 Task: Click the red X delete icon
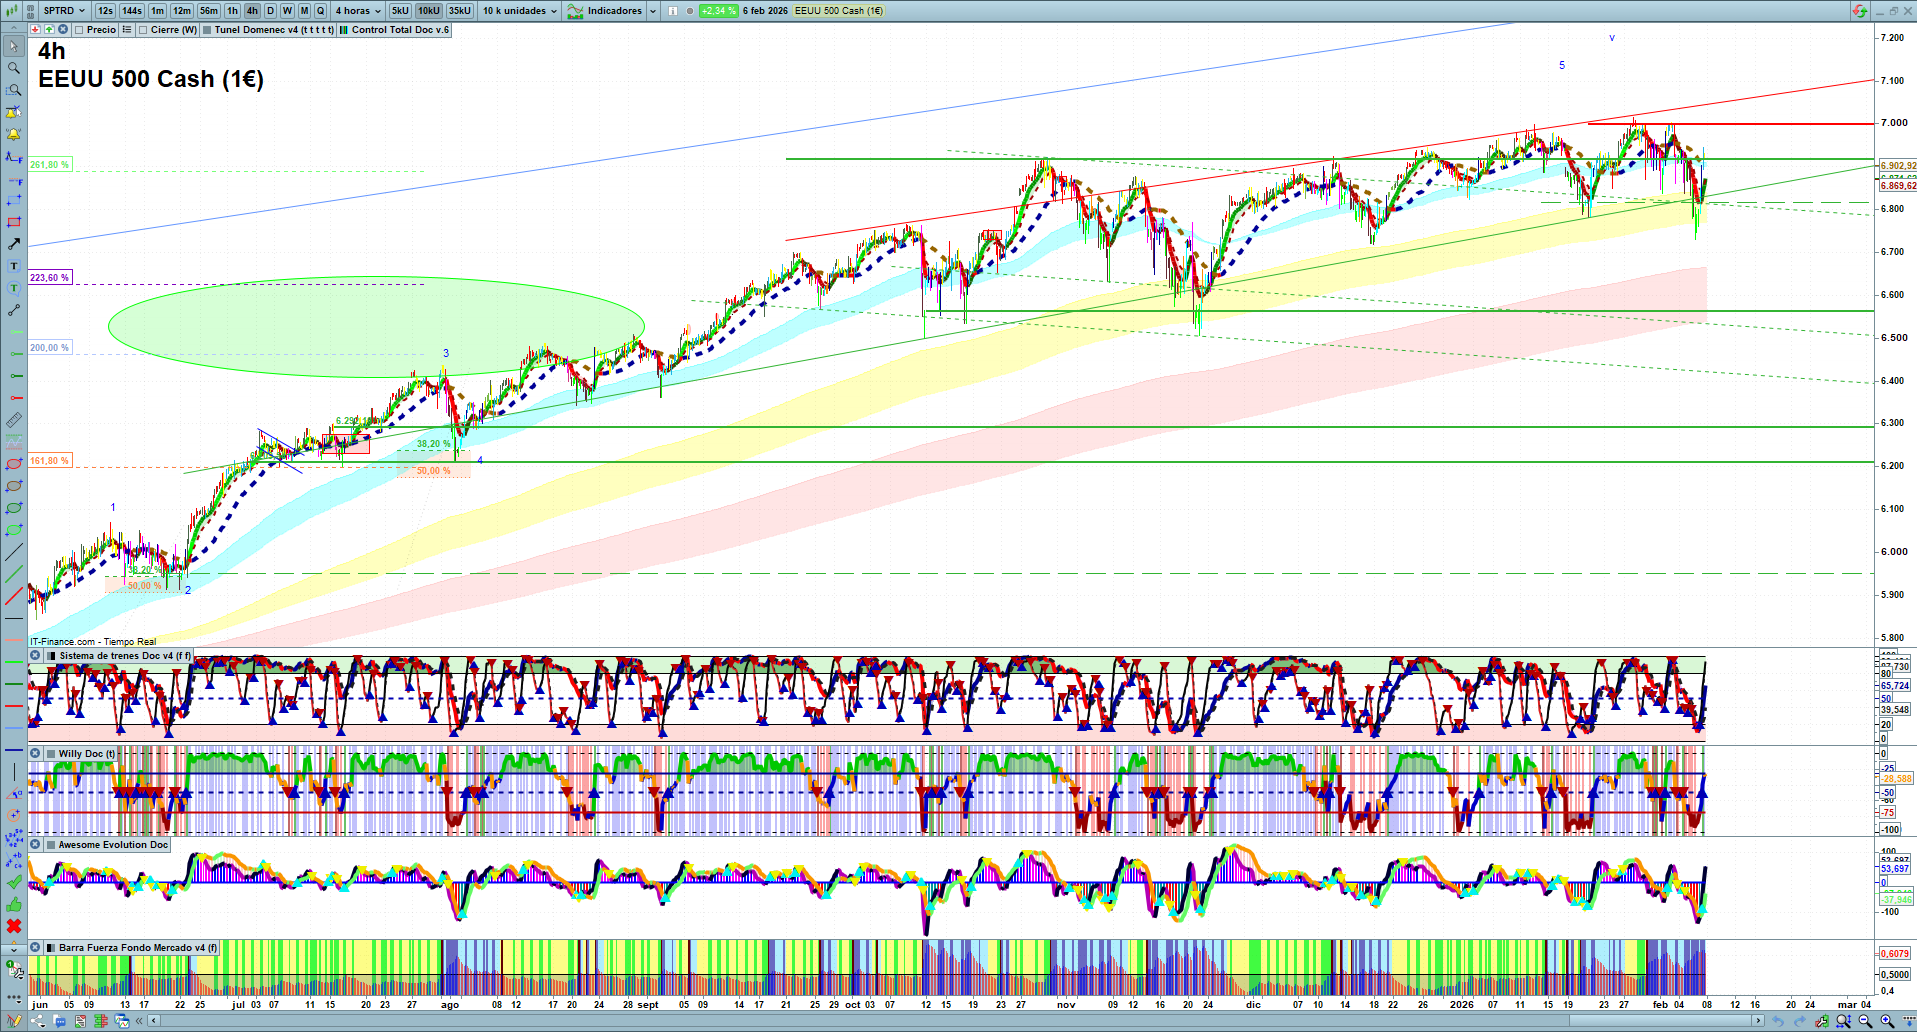pyautogui.click(x=14, y=926)
